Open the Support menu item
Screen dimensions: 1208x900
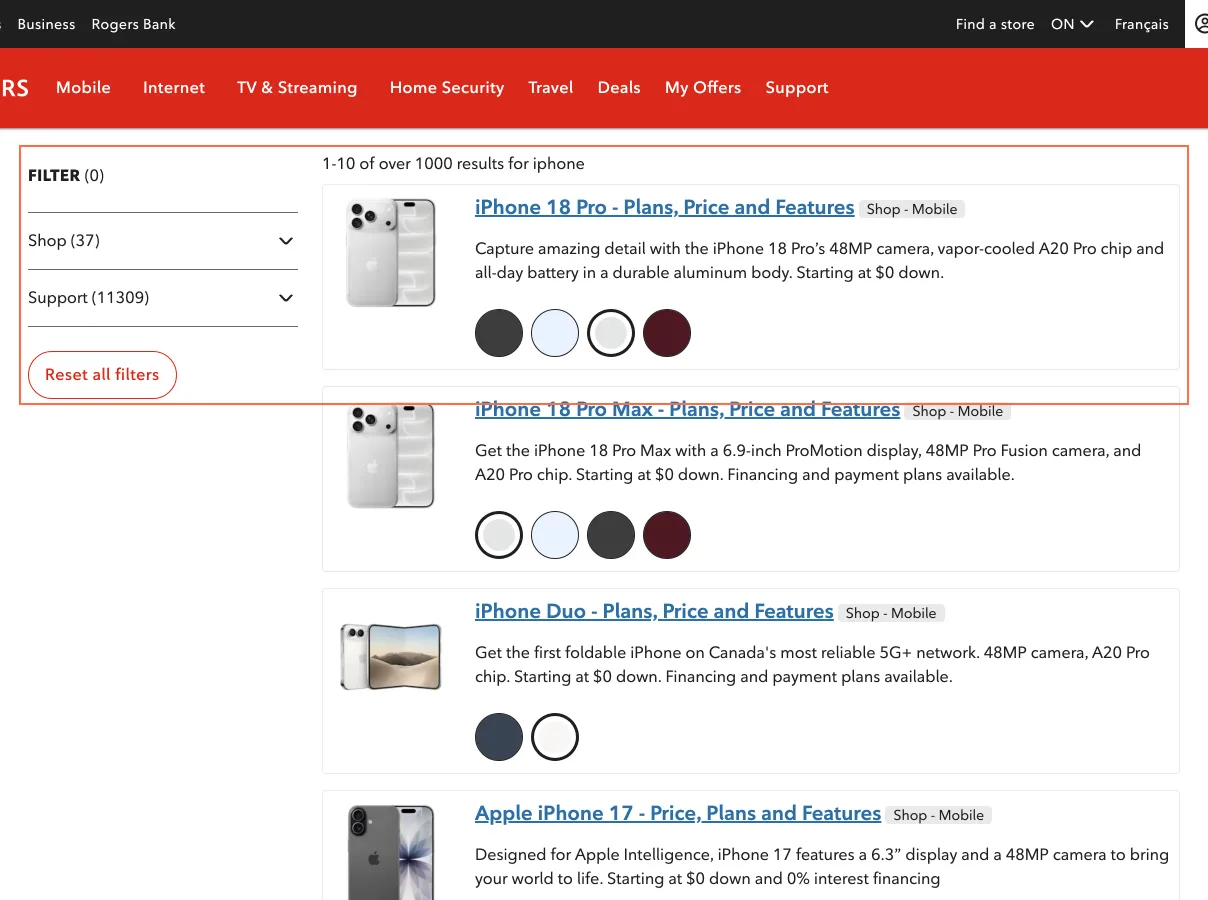[x=797, y=88]
